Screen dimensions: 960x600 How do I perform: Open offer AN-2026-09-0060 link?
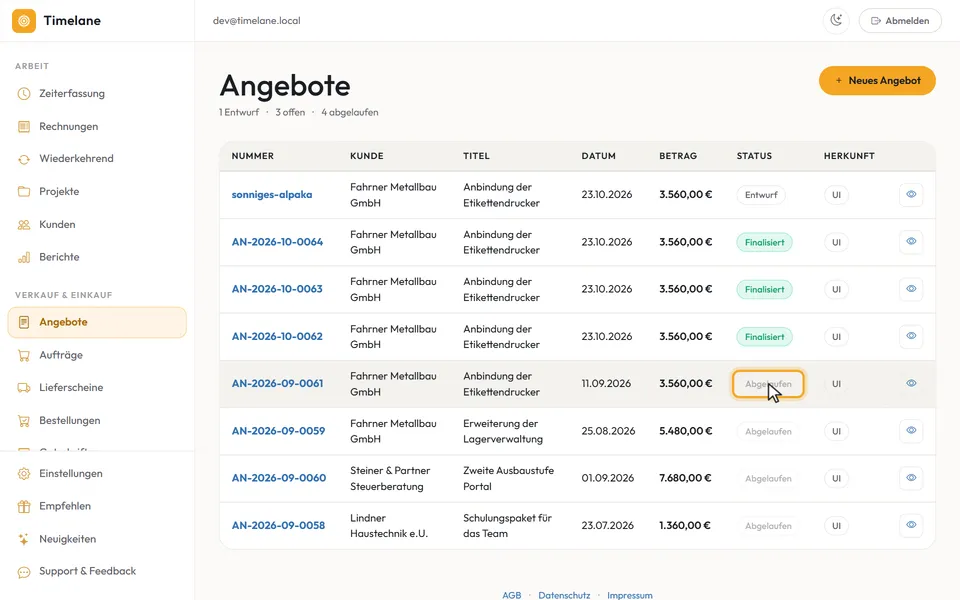279,478
